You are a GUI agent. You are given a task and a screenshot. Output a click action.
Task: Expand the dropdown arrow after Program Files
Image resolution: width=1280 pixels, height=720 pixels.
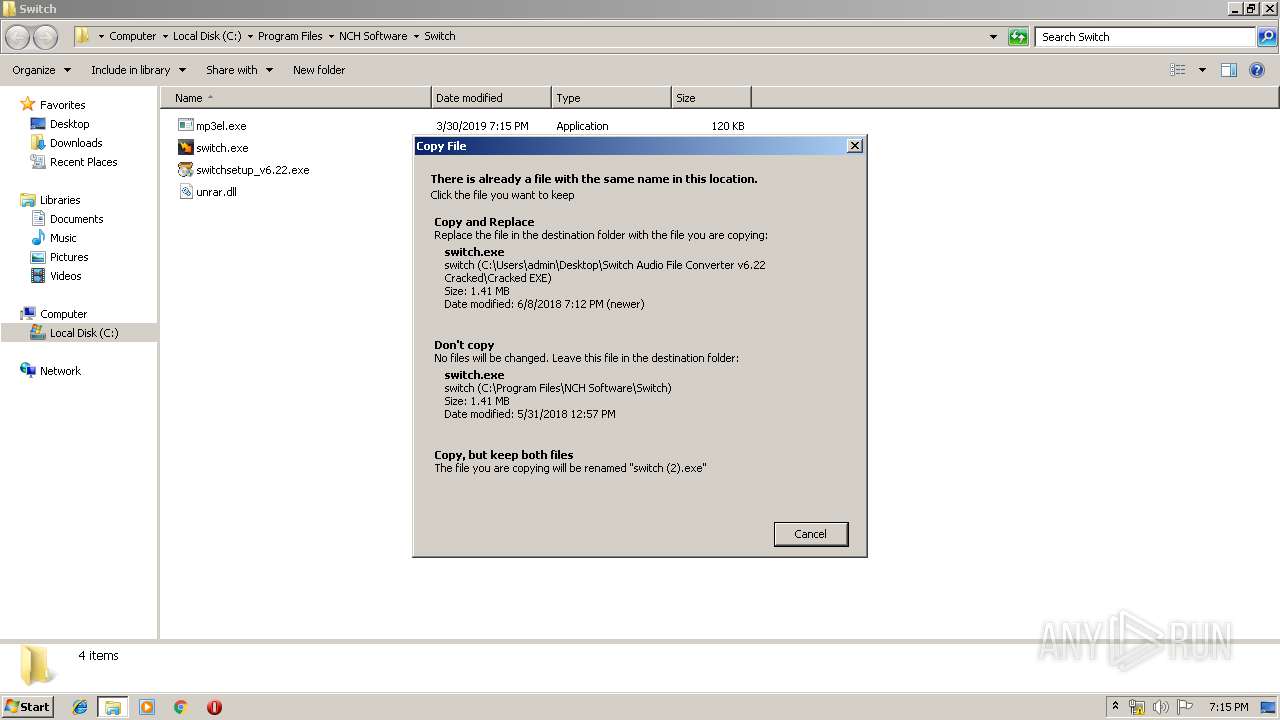pyautogui.click(x=331, y=36)
